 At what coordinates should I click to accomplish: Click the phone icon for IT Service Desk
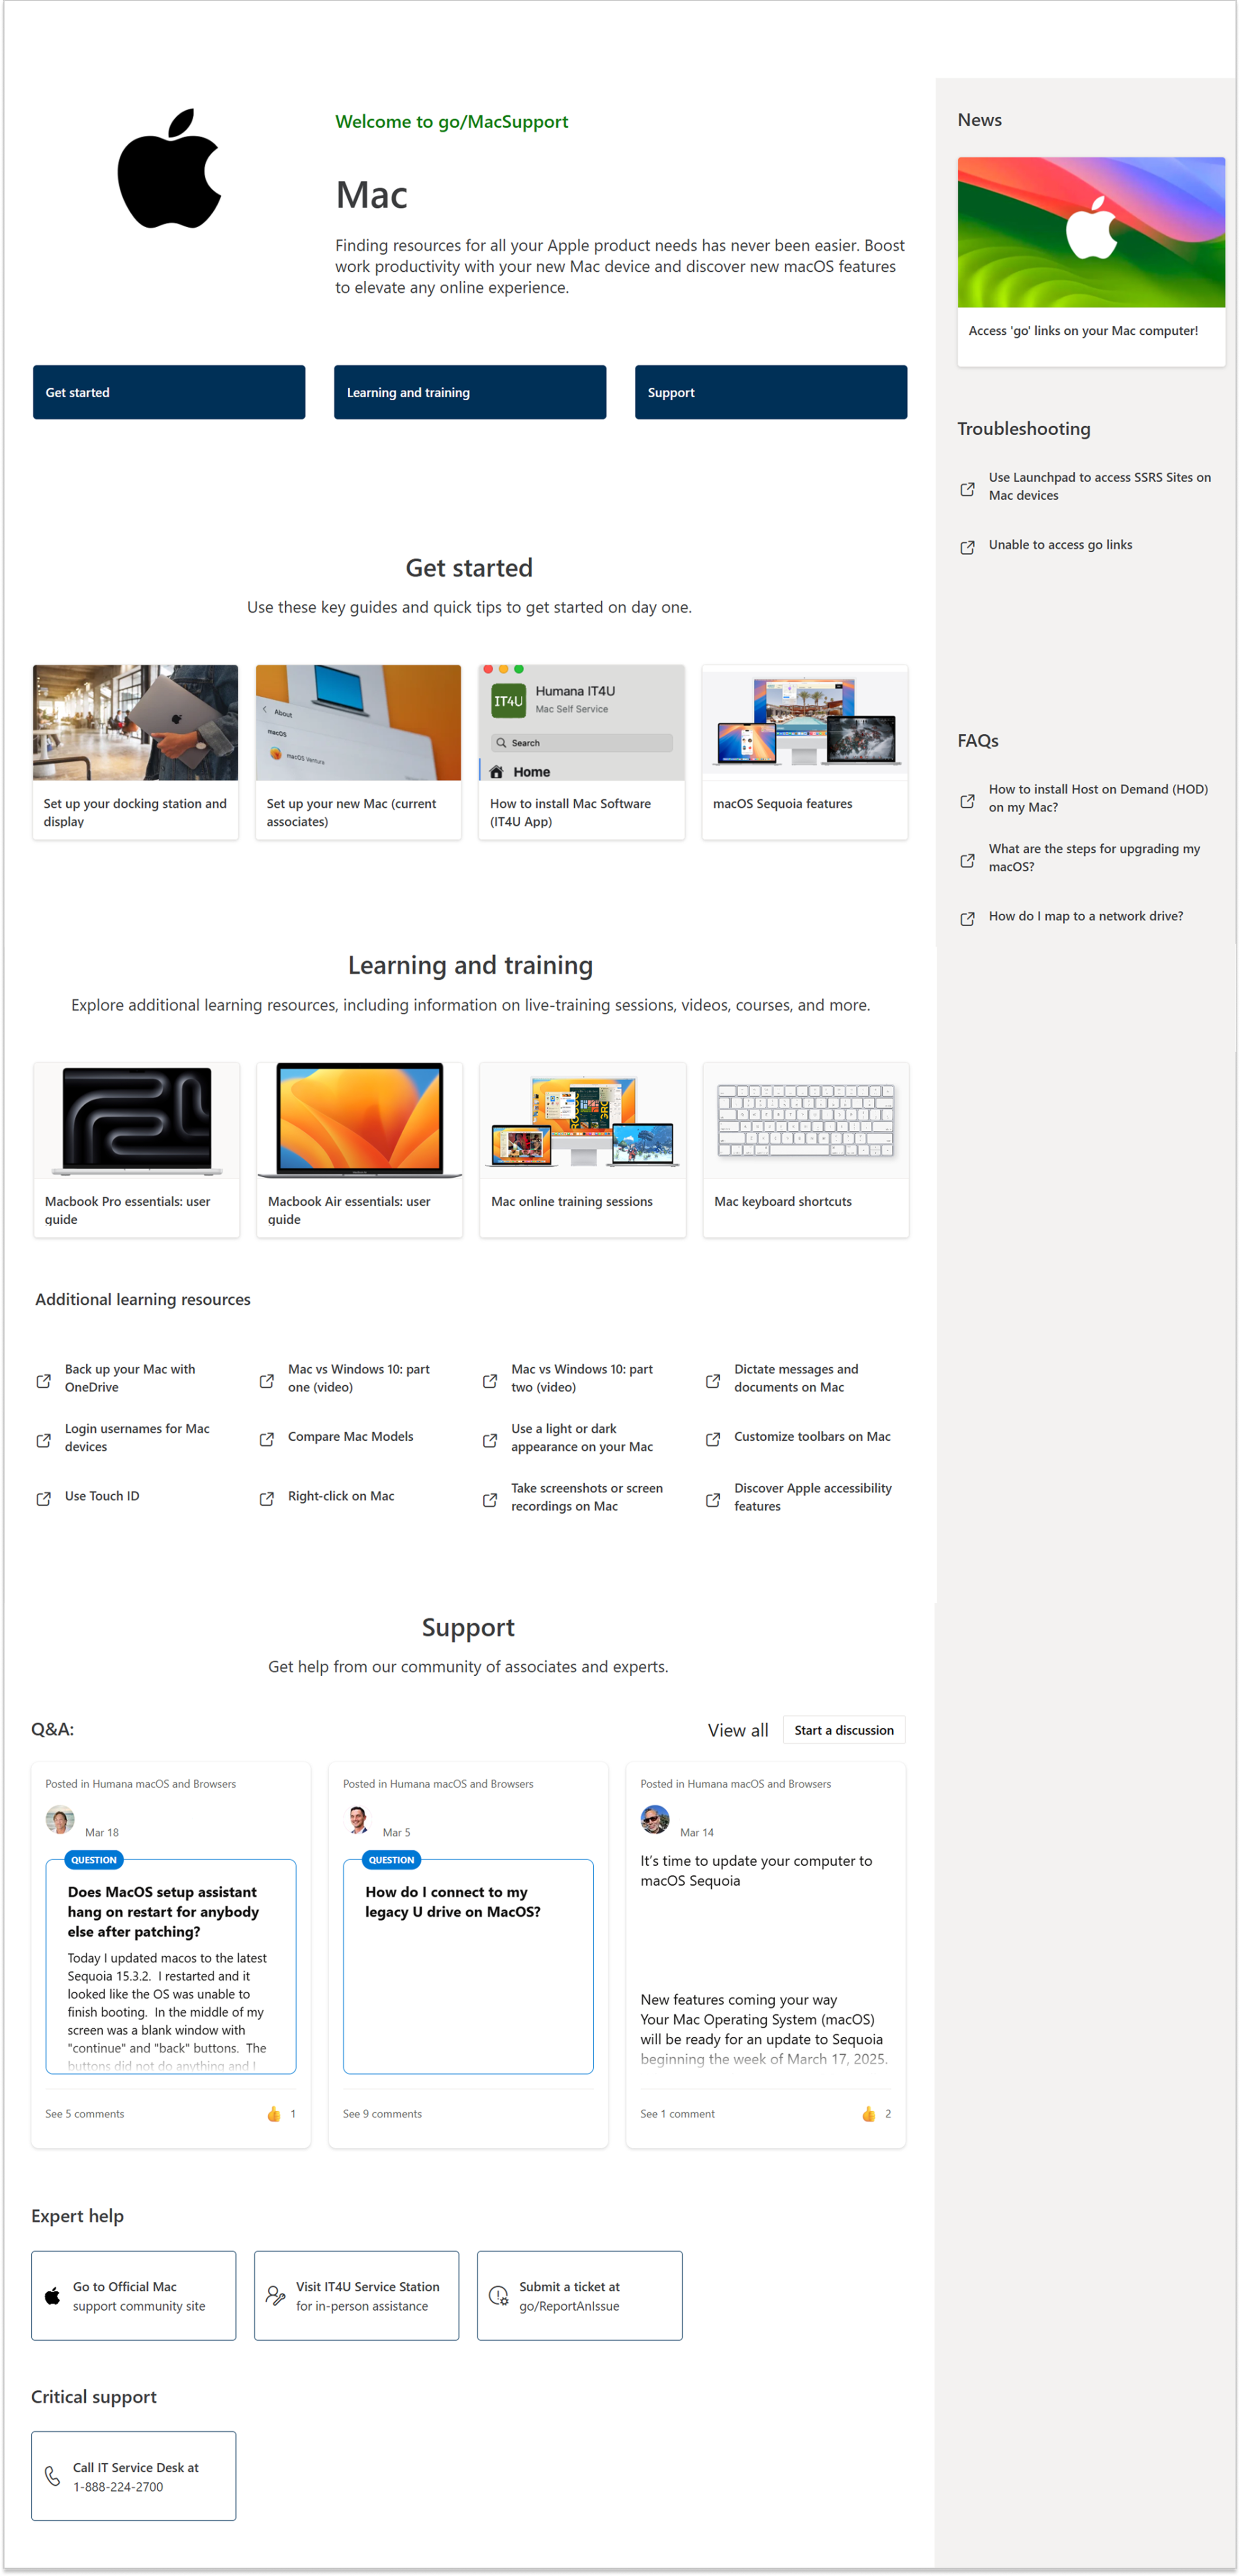53,2476
